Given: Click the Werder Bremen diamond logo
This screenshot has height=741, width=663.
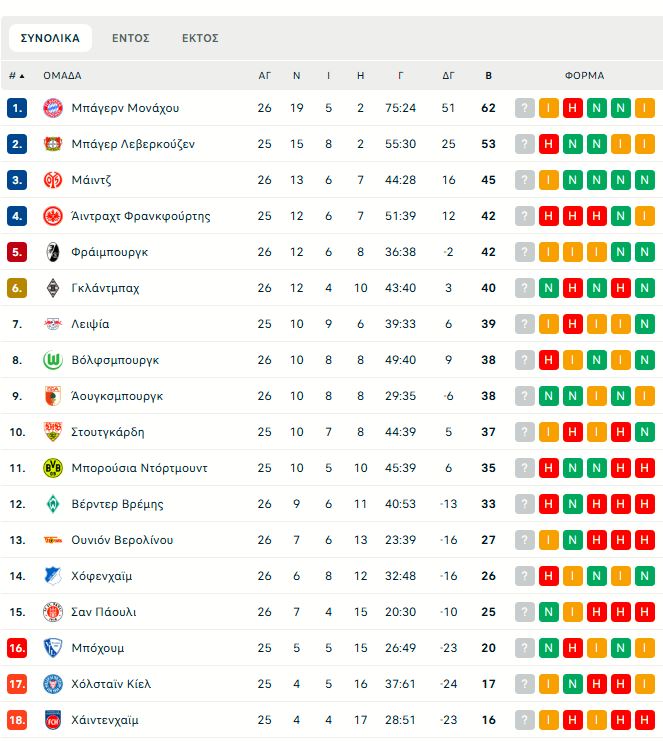Looking at the screenshot, I should [53, 504].
